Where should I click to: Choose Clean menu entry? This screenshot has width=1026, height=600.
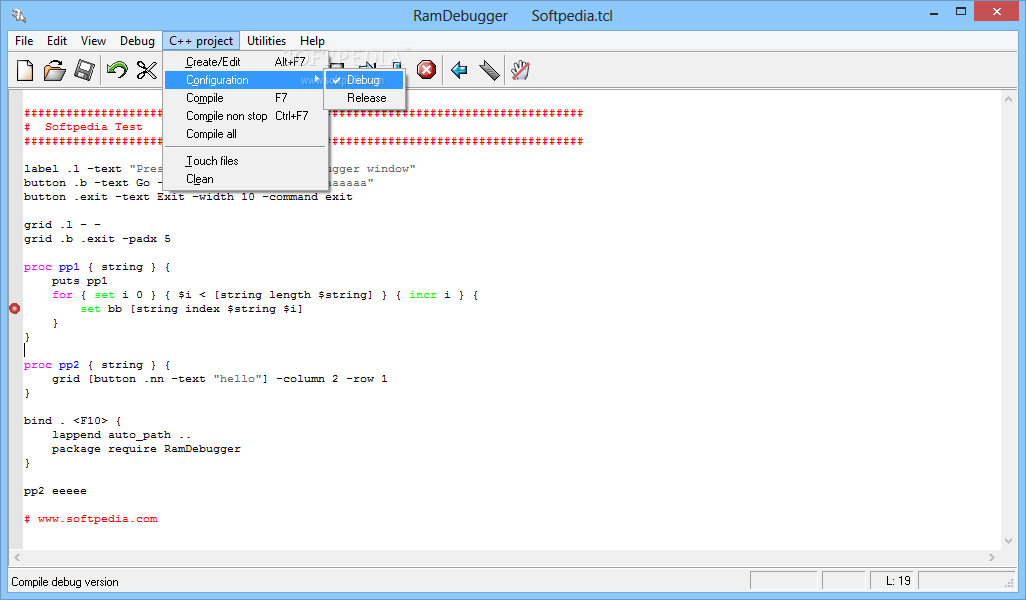[x=245, y=179]
